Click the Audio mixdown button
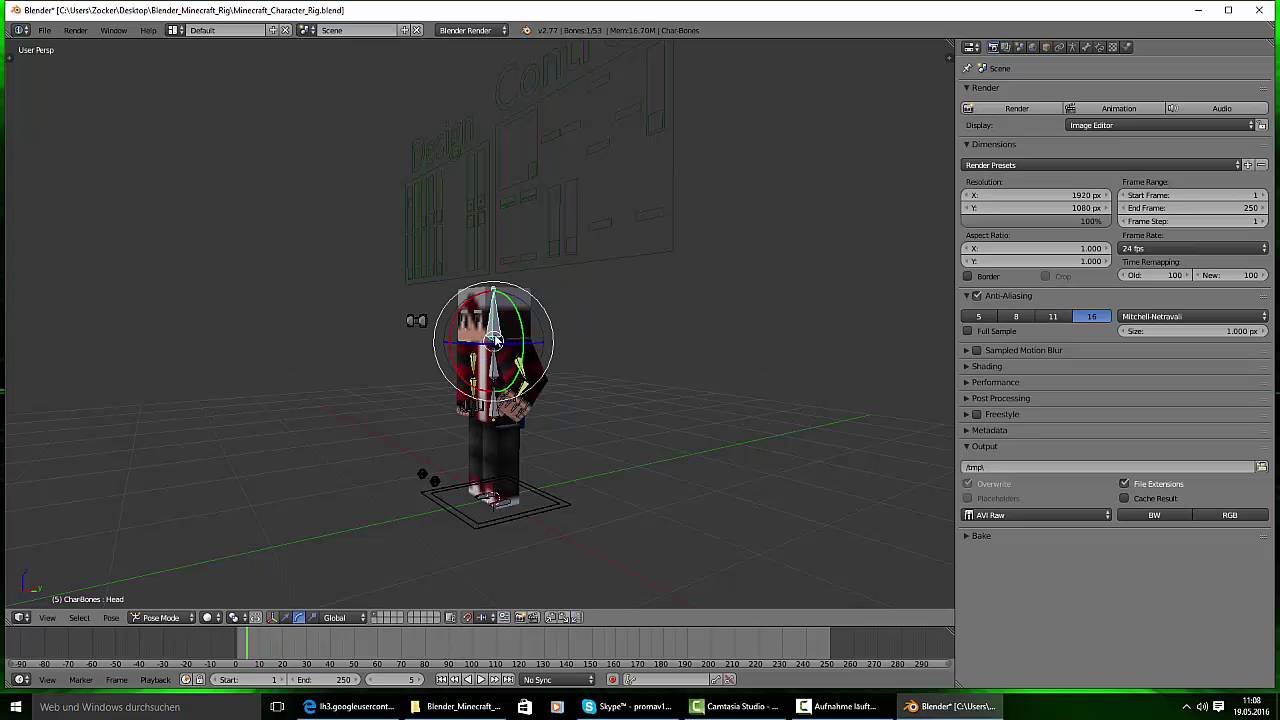Viewport: 1280px width, 720px height. [1216, 108]
